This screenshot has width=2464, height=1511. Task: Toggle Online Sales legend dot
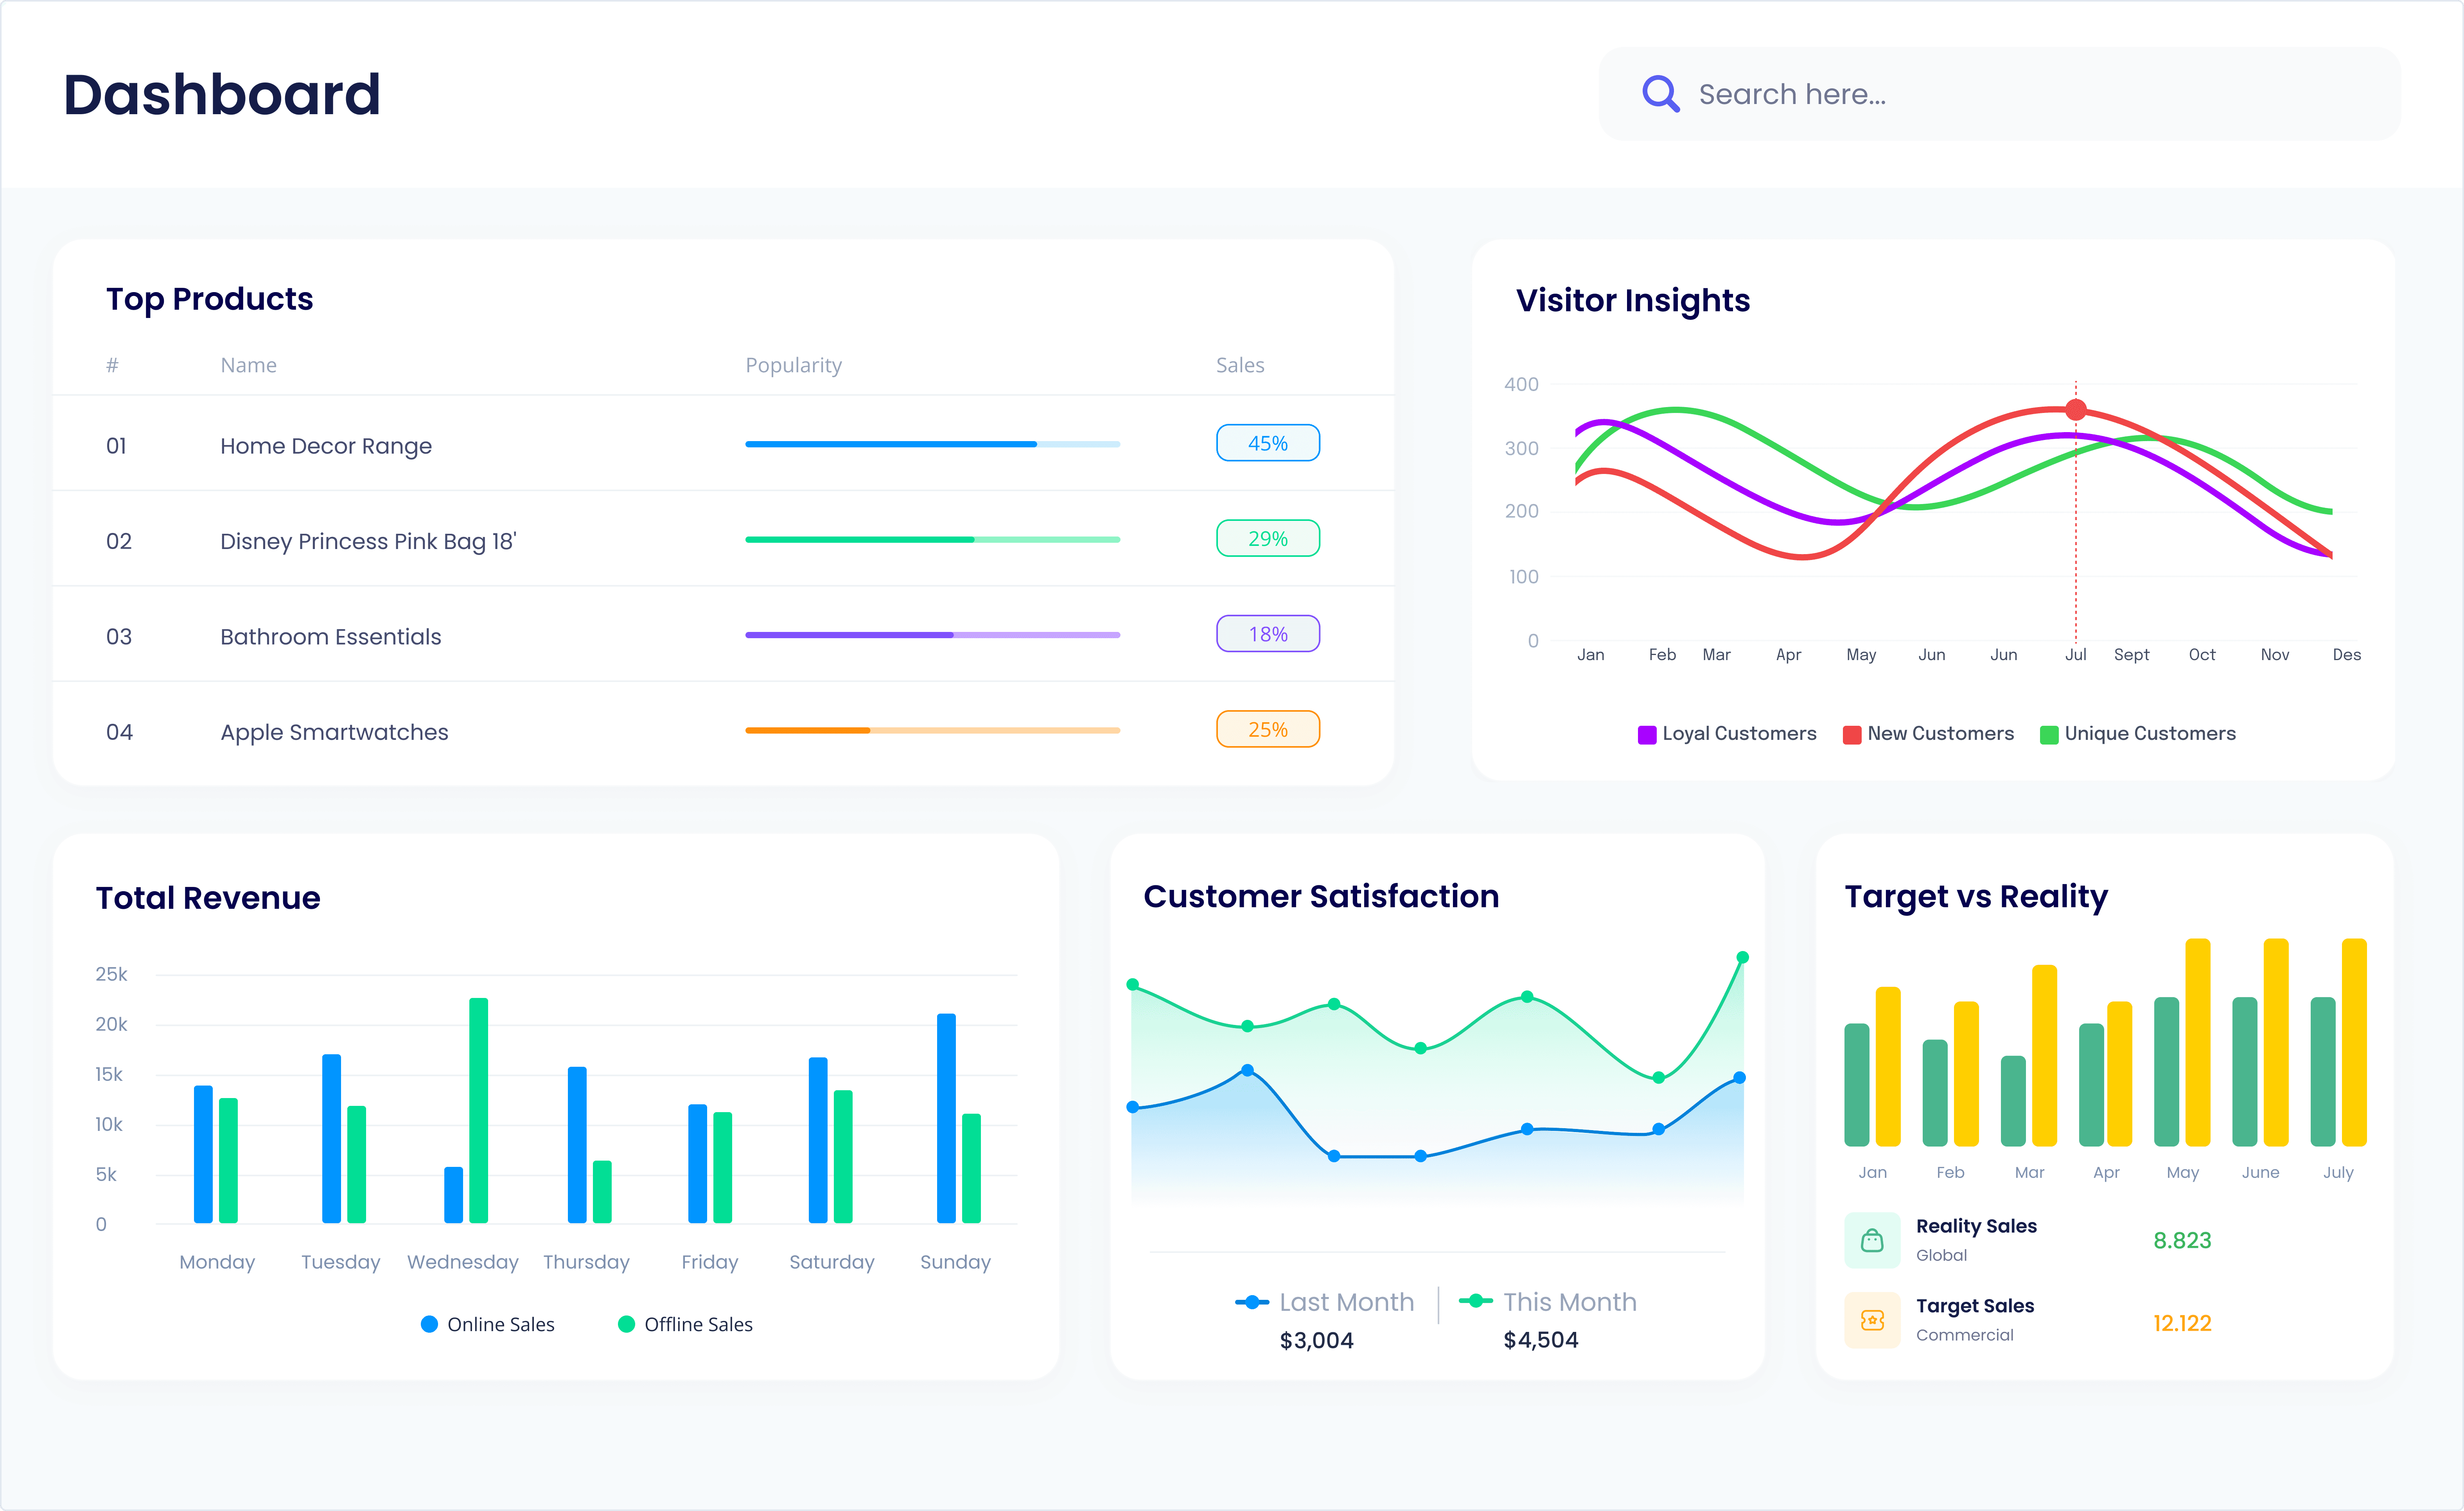[429, 1324]
